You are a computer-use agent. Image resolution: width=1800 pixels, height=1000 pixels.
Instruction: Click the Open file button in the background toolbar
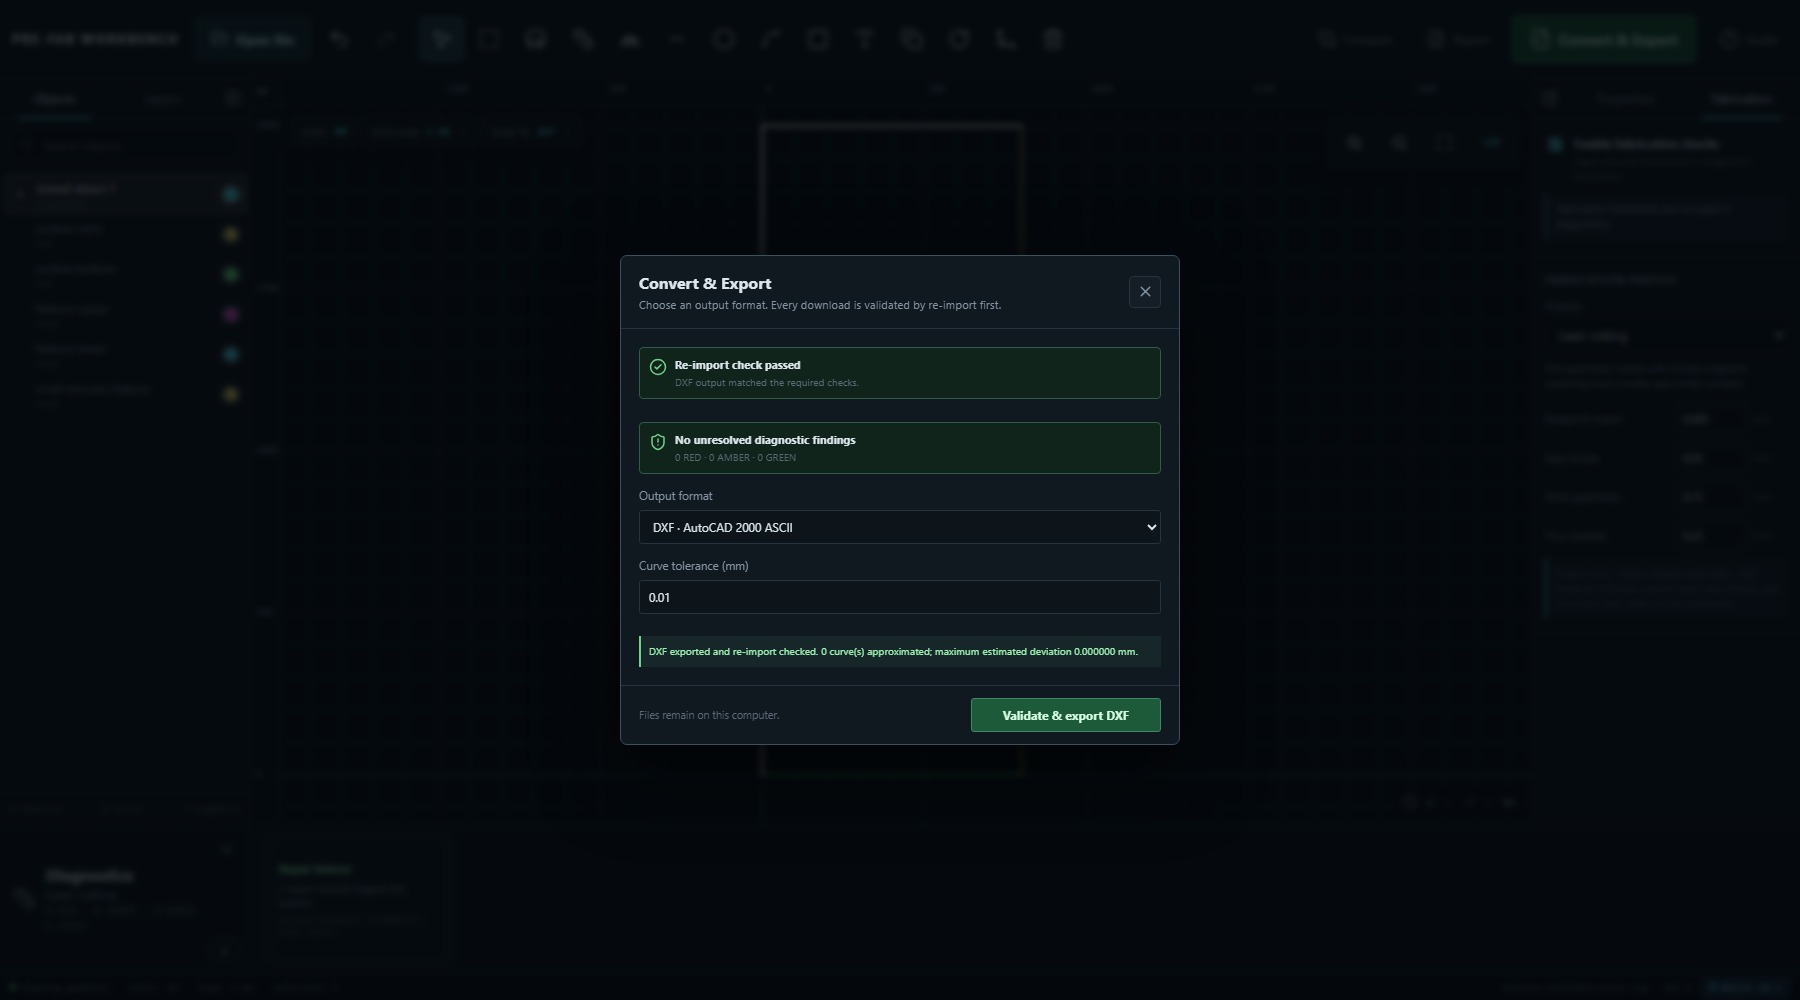[253, 40]
